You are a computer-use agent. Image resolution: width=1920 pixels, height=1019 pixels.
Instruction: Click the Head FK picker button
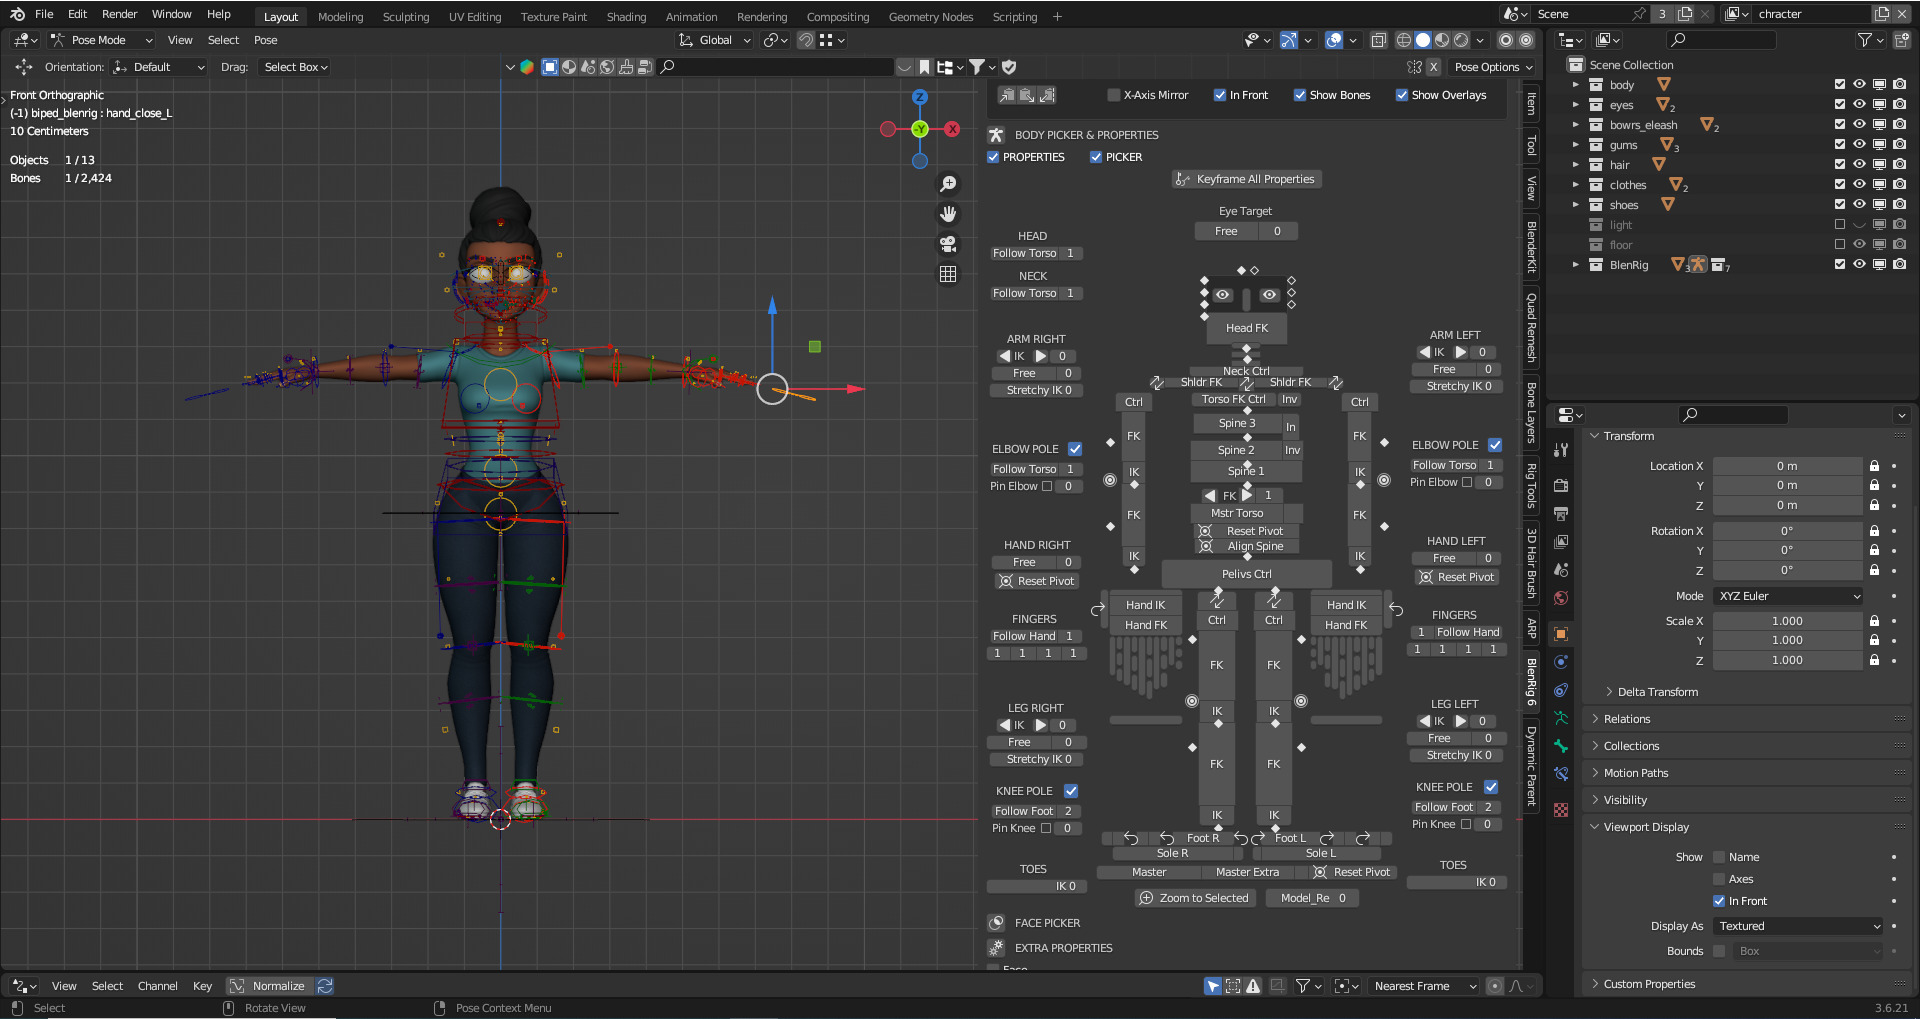point(1246,328)
